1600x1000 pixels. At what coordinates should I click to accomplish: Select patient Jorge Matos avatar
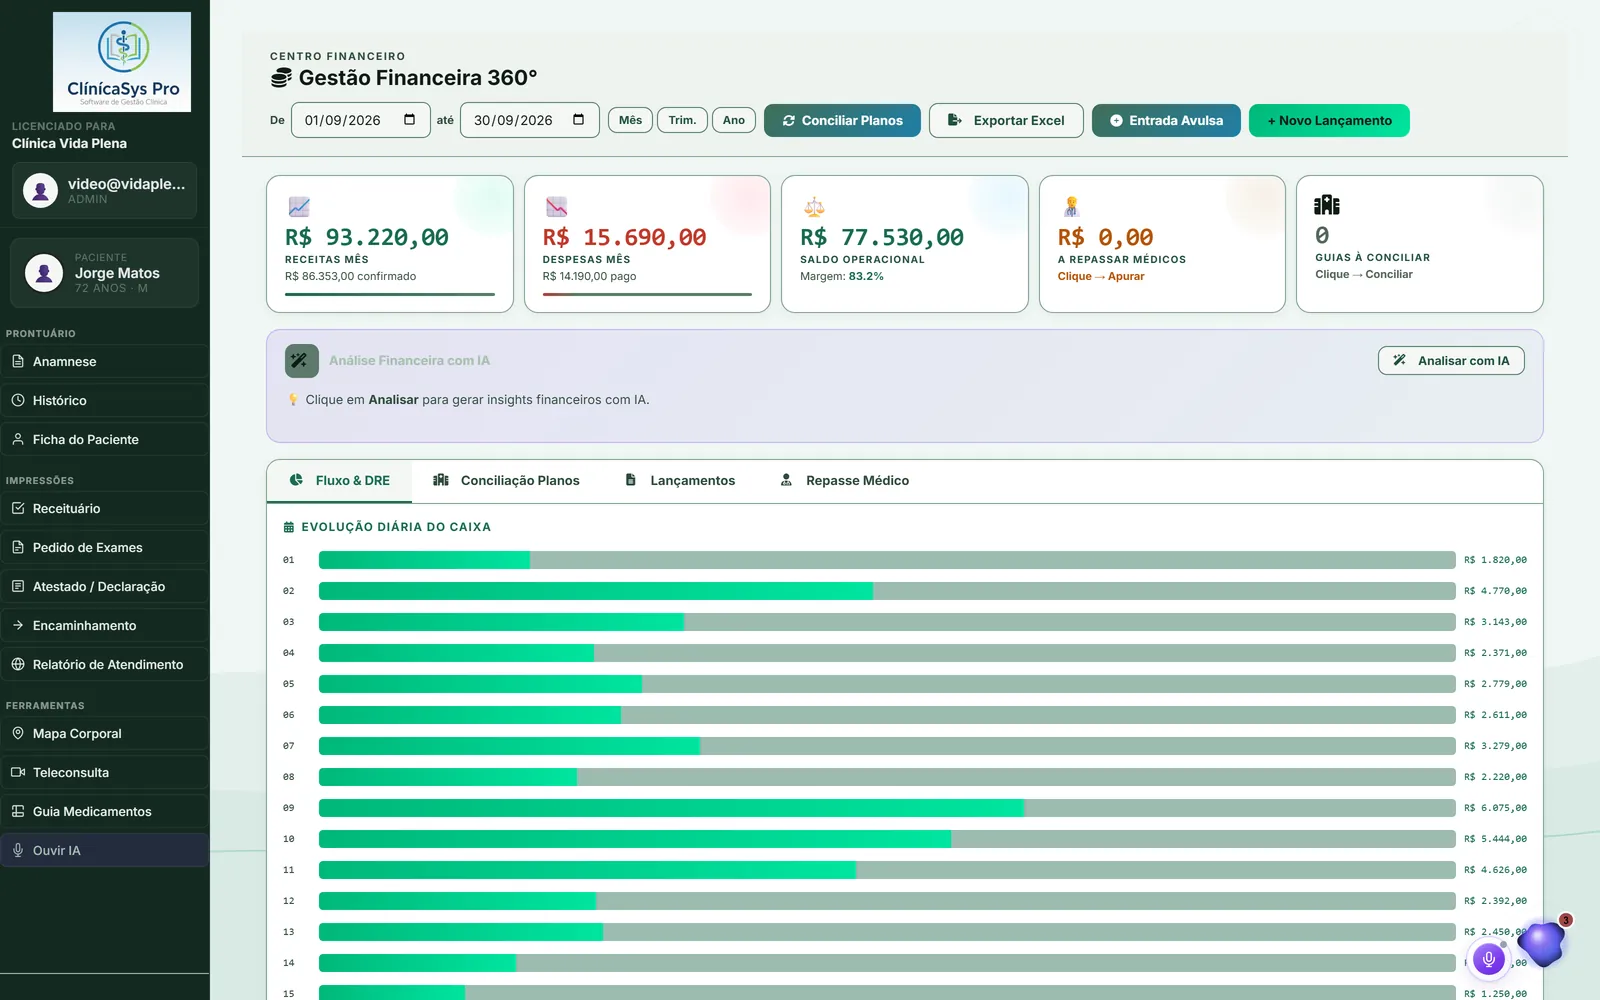[x=44, y=272]
